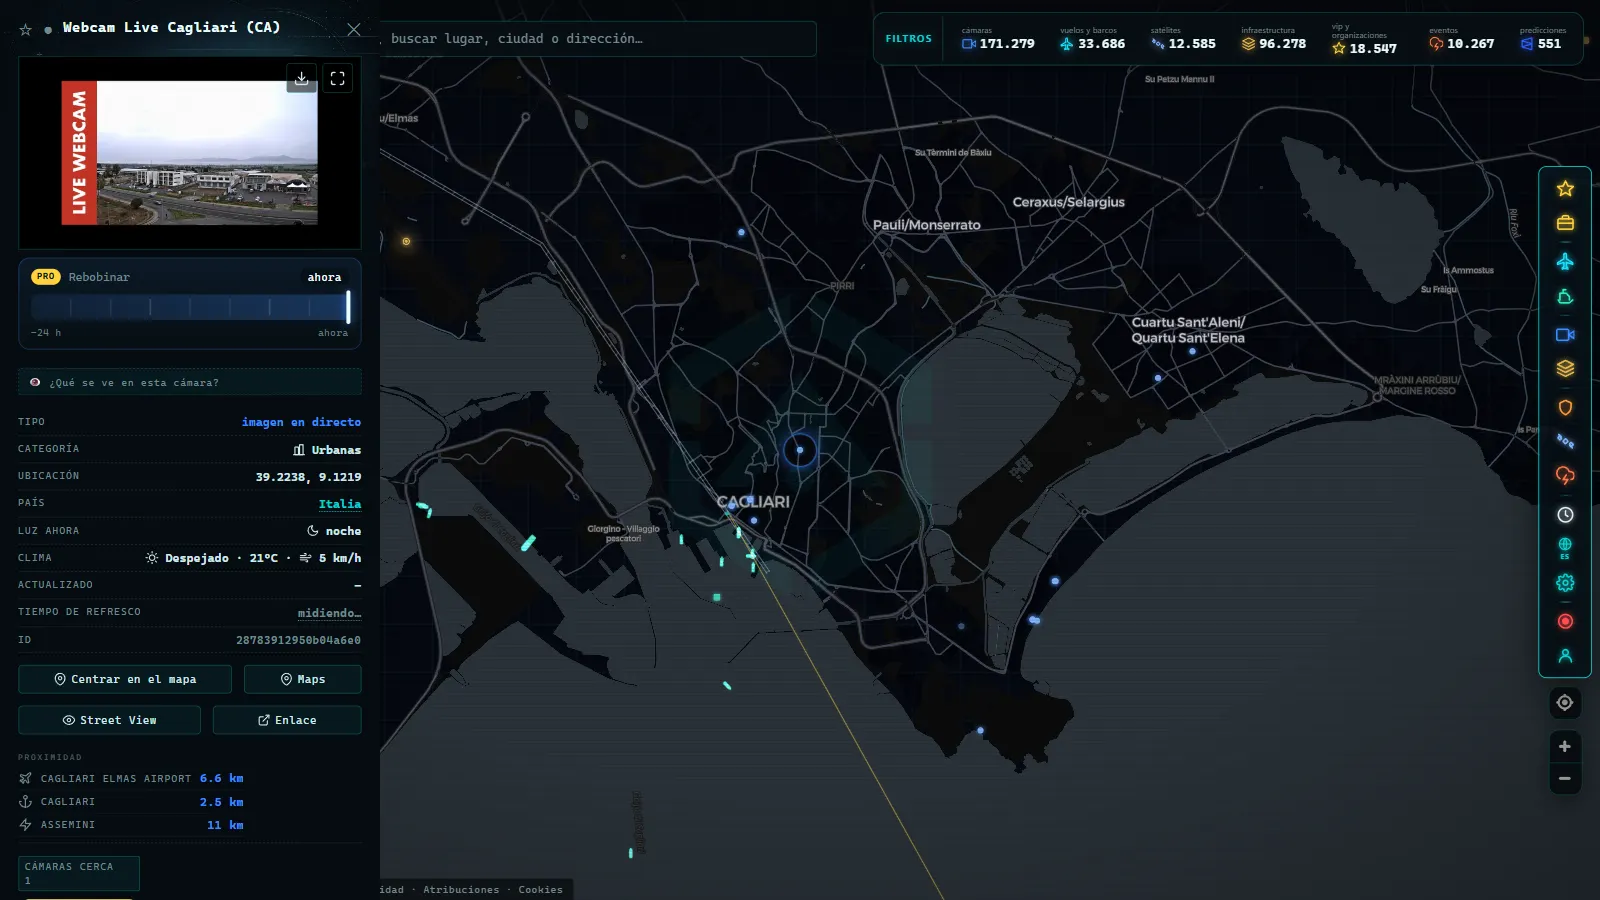Zoom out the map with minus button
Image resolution: width=1600 pixels, height=900 pixels.
click(1565, 778)
